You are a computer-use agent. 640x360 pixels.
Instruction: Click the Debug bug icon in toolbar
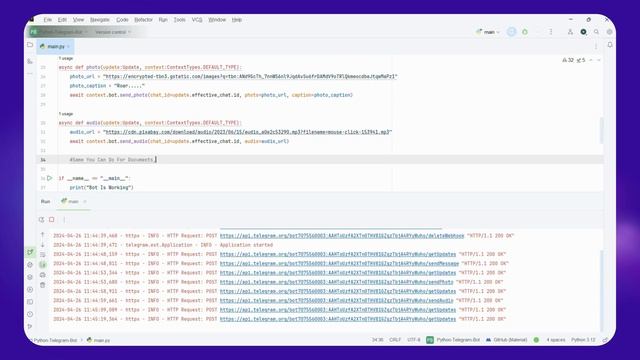pos(525,32)
